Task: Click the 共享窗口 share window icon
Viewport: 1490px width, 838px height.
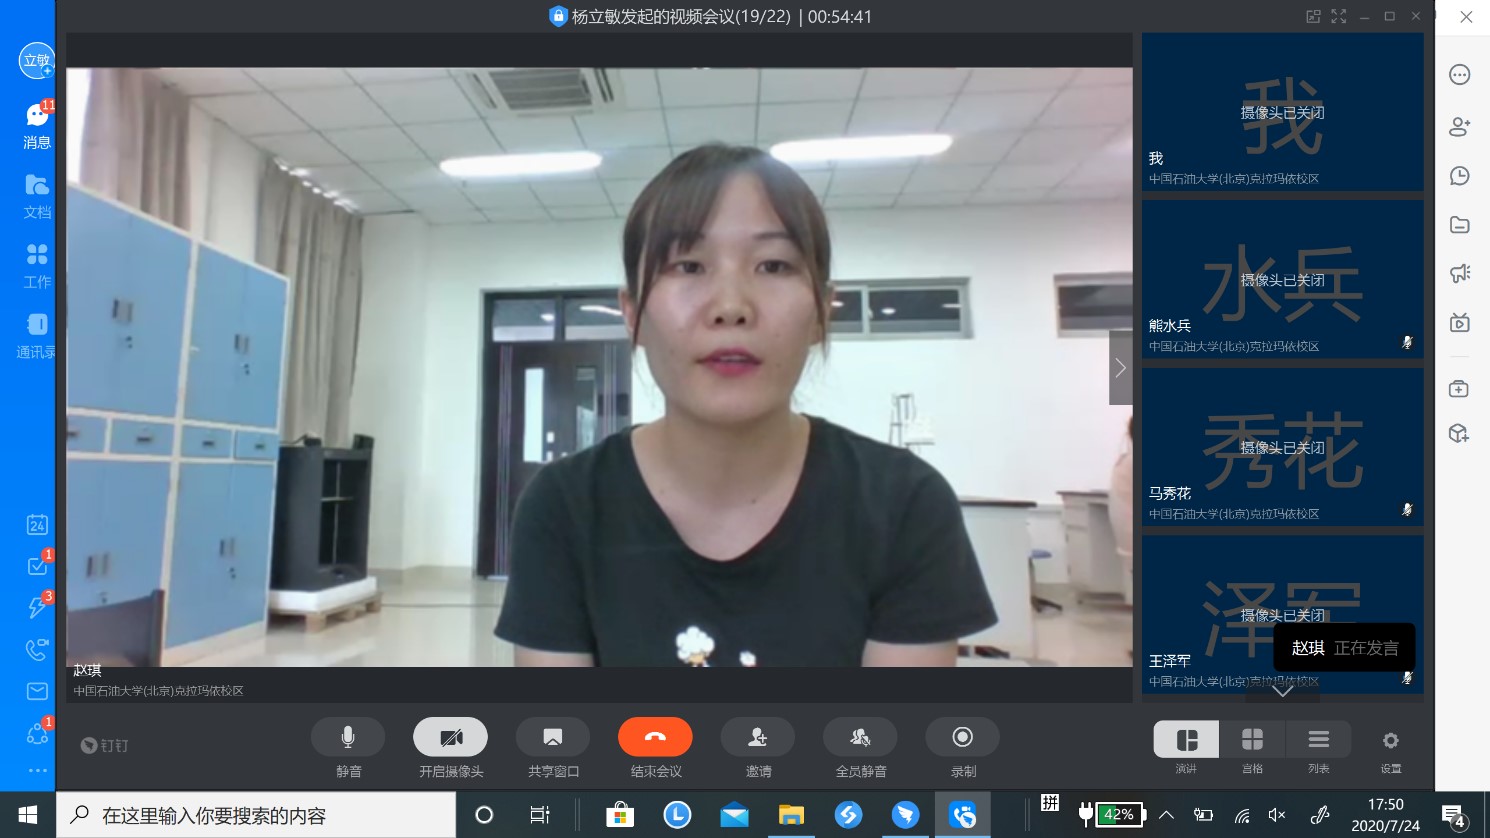Action: tap(553, 738)
